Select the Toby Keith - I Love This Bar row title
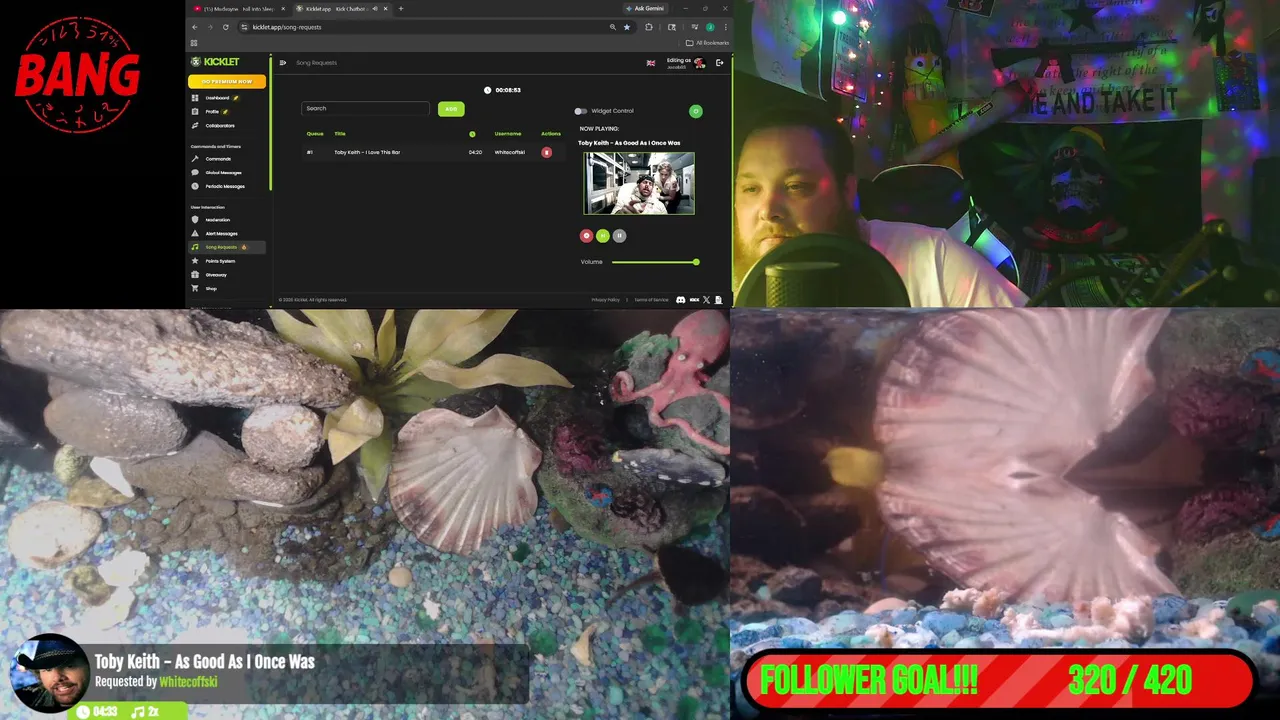Image resolution: width=1280 pixels, height=720 pixels. click(367, 152)
